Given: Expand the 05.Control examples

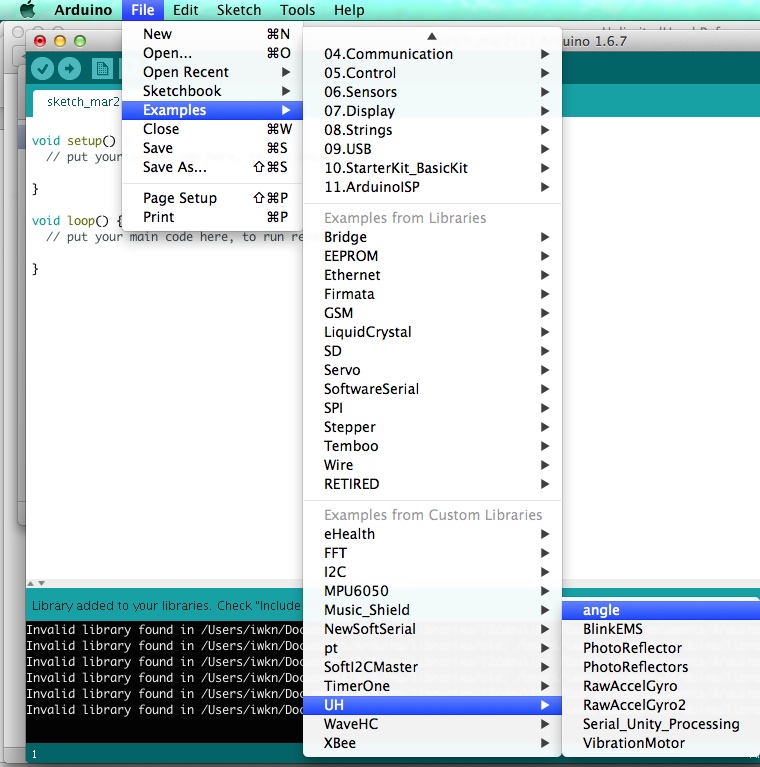Looking at the screenshot, I should coord(432,73).
